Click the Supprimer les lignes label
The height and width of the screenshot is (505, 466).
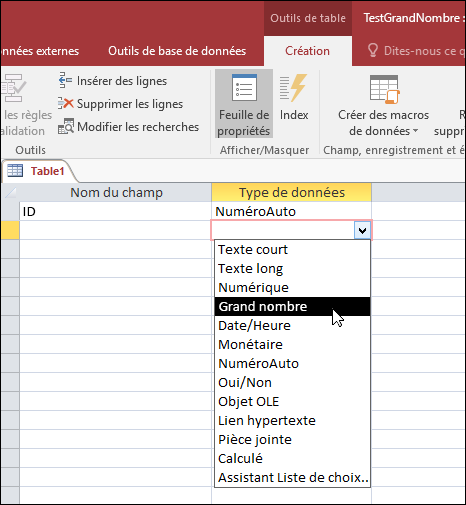click(x=130, y=104)
